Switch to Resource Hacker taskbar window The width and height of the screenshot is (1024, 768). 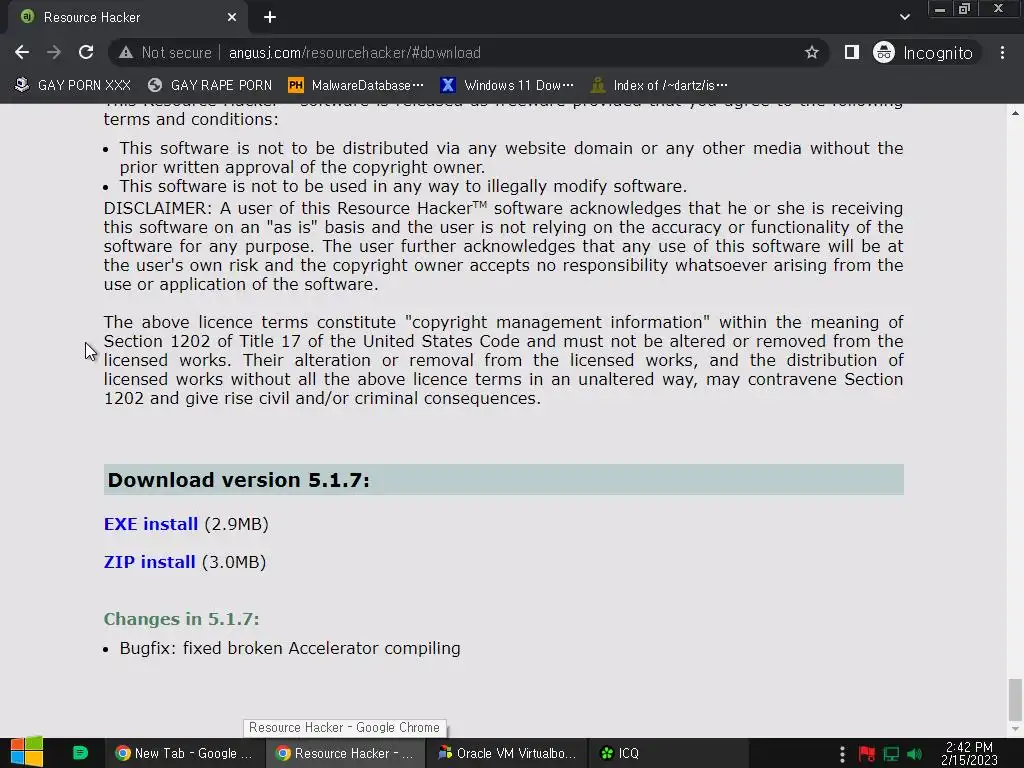coord(345,753)
